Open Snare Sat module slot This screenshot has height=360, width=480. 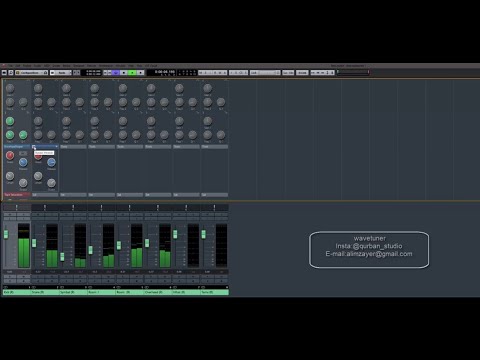click(x=45, y=195)
